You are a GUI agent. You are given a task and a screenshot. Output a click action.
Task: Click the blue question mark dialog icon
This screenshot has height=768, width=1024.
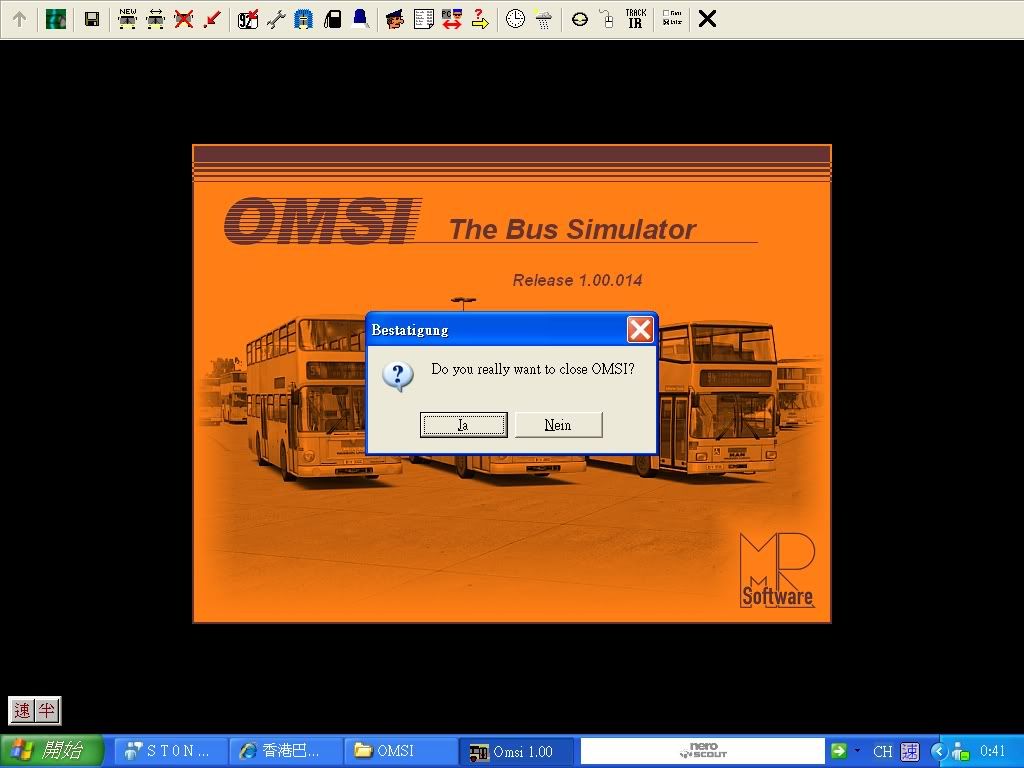398,376
